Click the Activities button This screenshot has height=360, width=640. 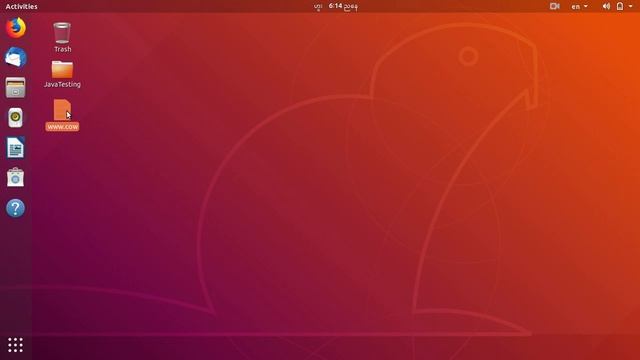pos(21,6)
